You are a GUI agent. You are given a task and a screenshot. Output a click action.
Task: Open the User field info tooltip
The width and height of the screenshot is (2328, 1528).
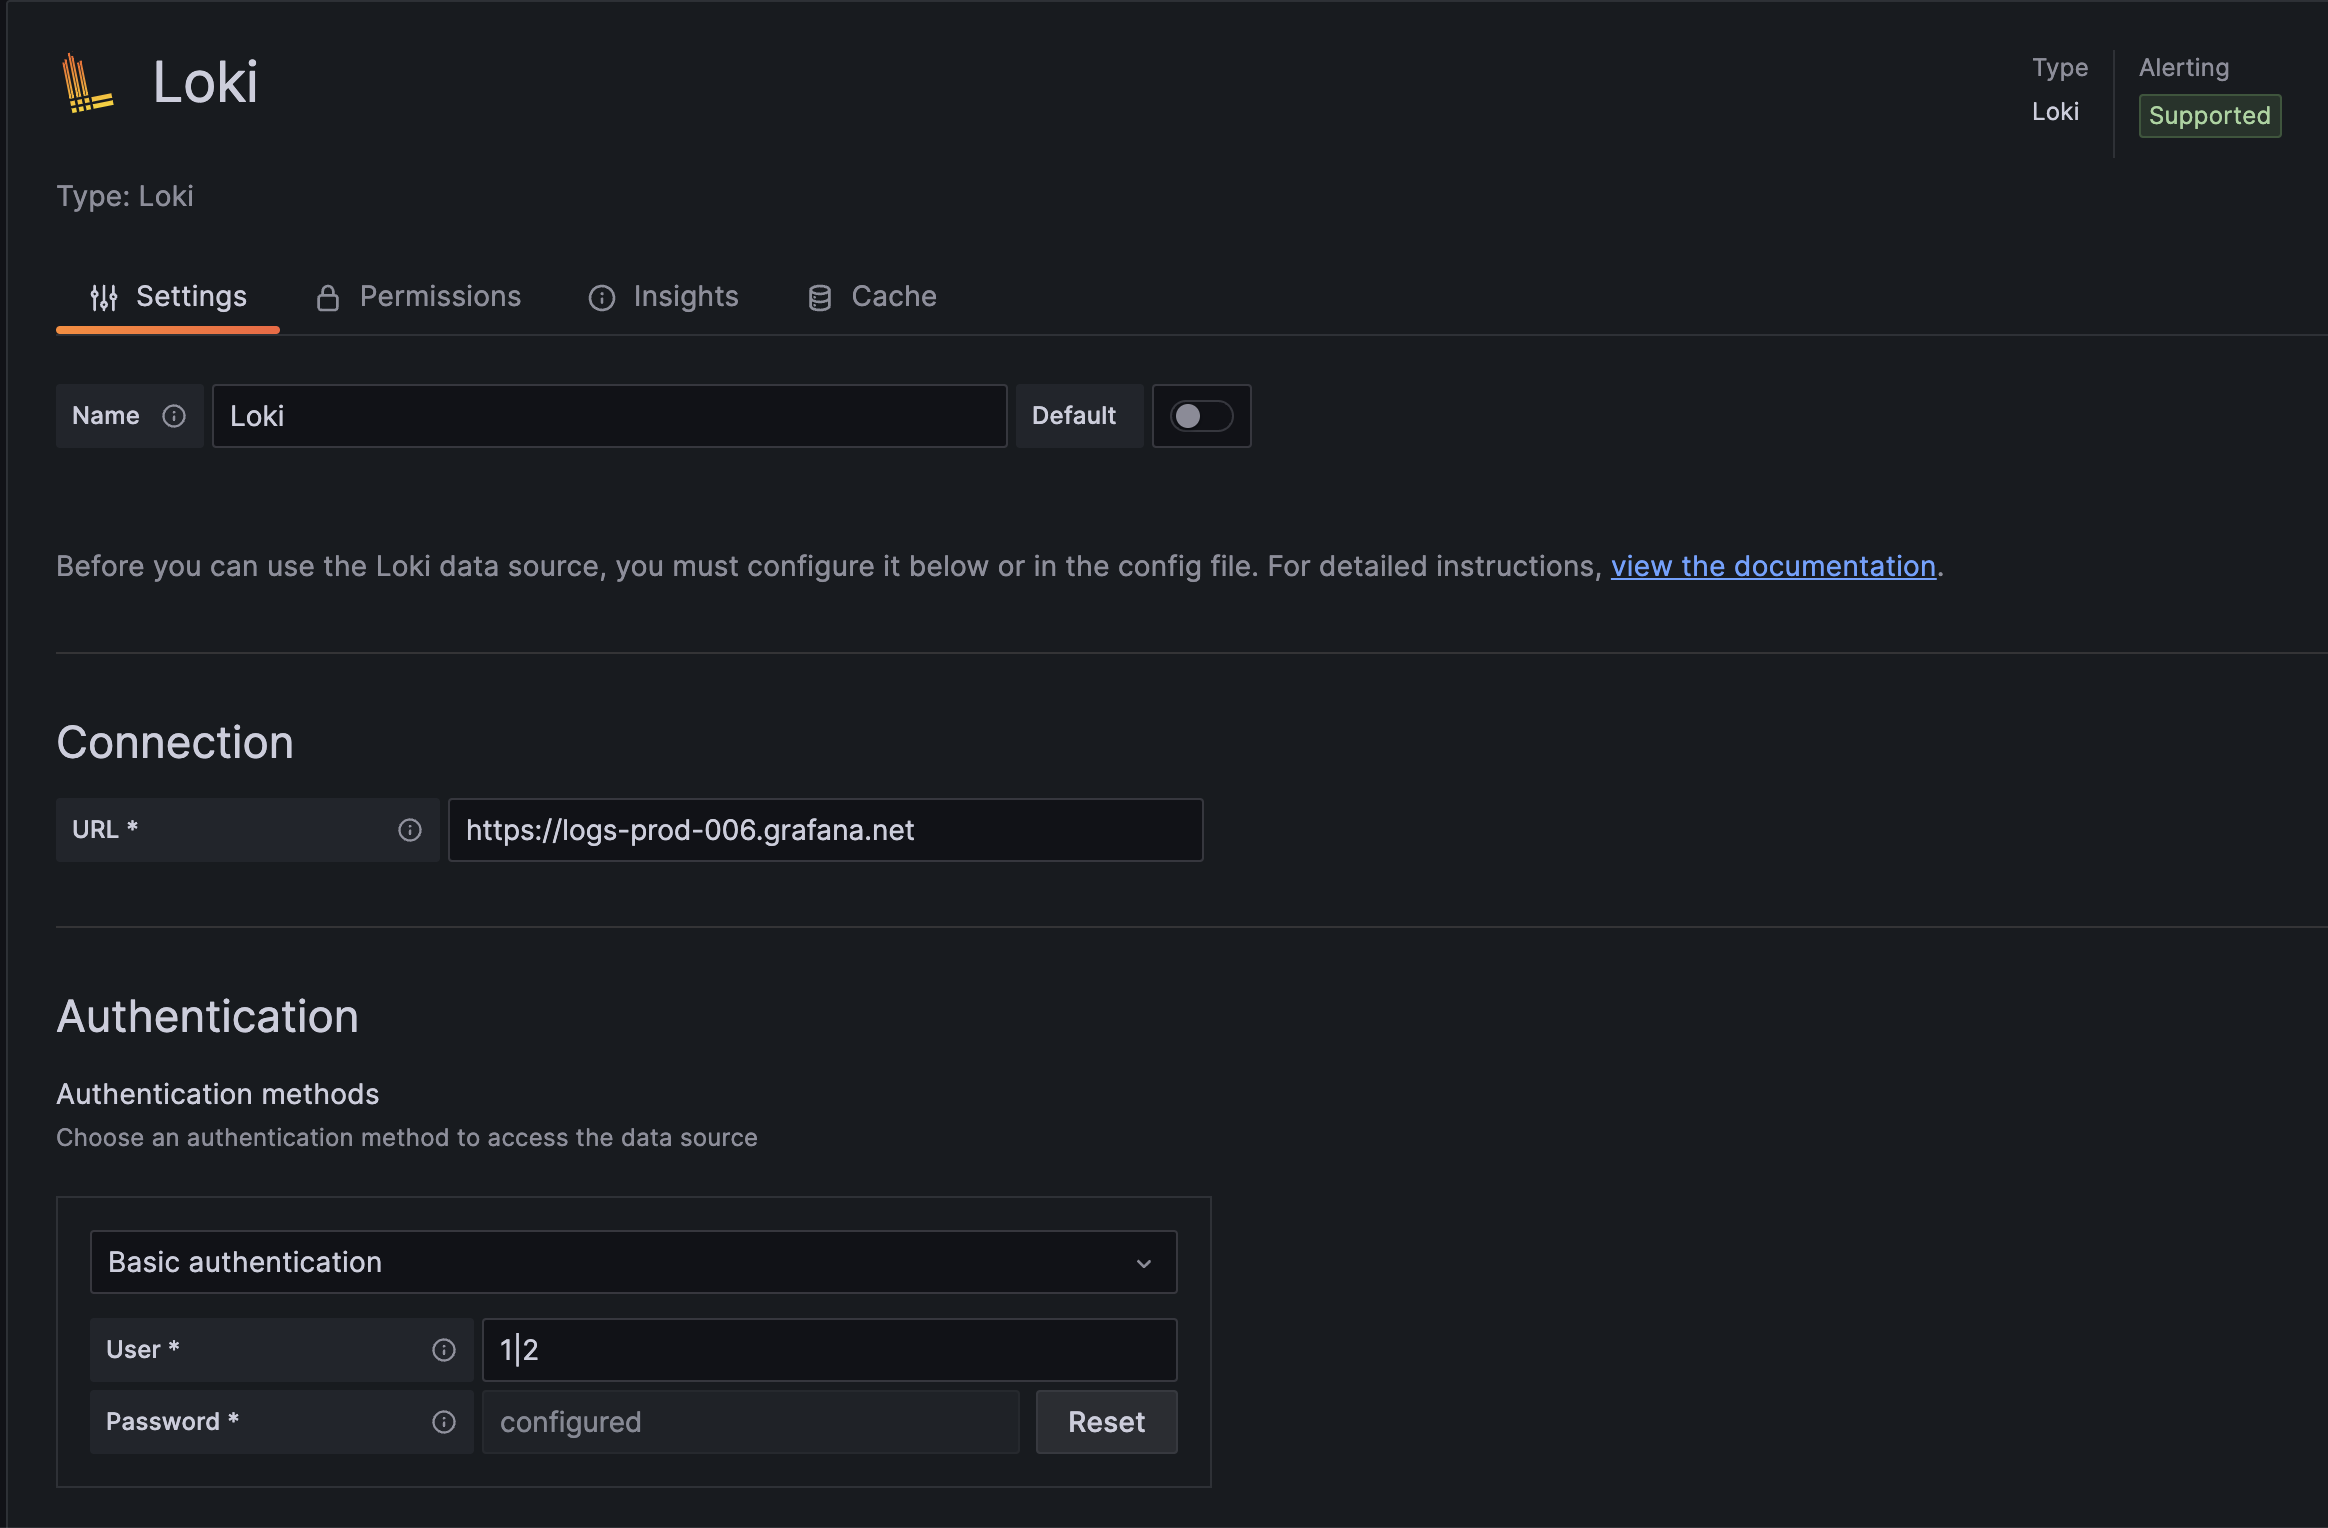444,1350
